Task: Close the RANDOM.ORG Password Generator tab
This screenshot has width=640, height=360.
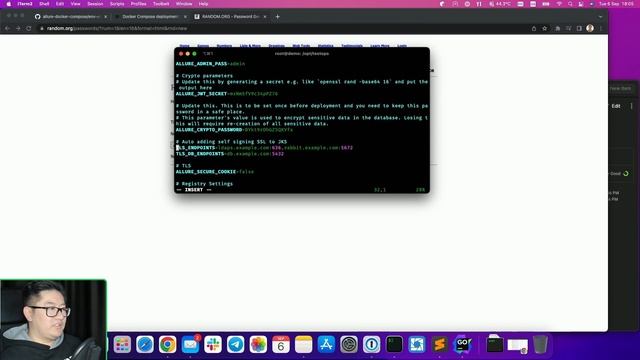Action: [x=265, y=17]
